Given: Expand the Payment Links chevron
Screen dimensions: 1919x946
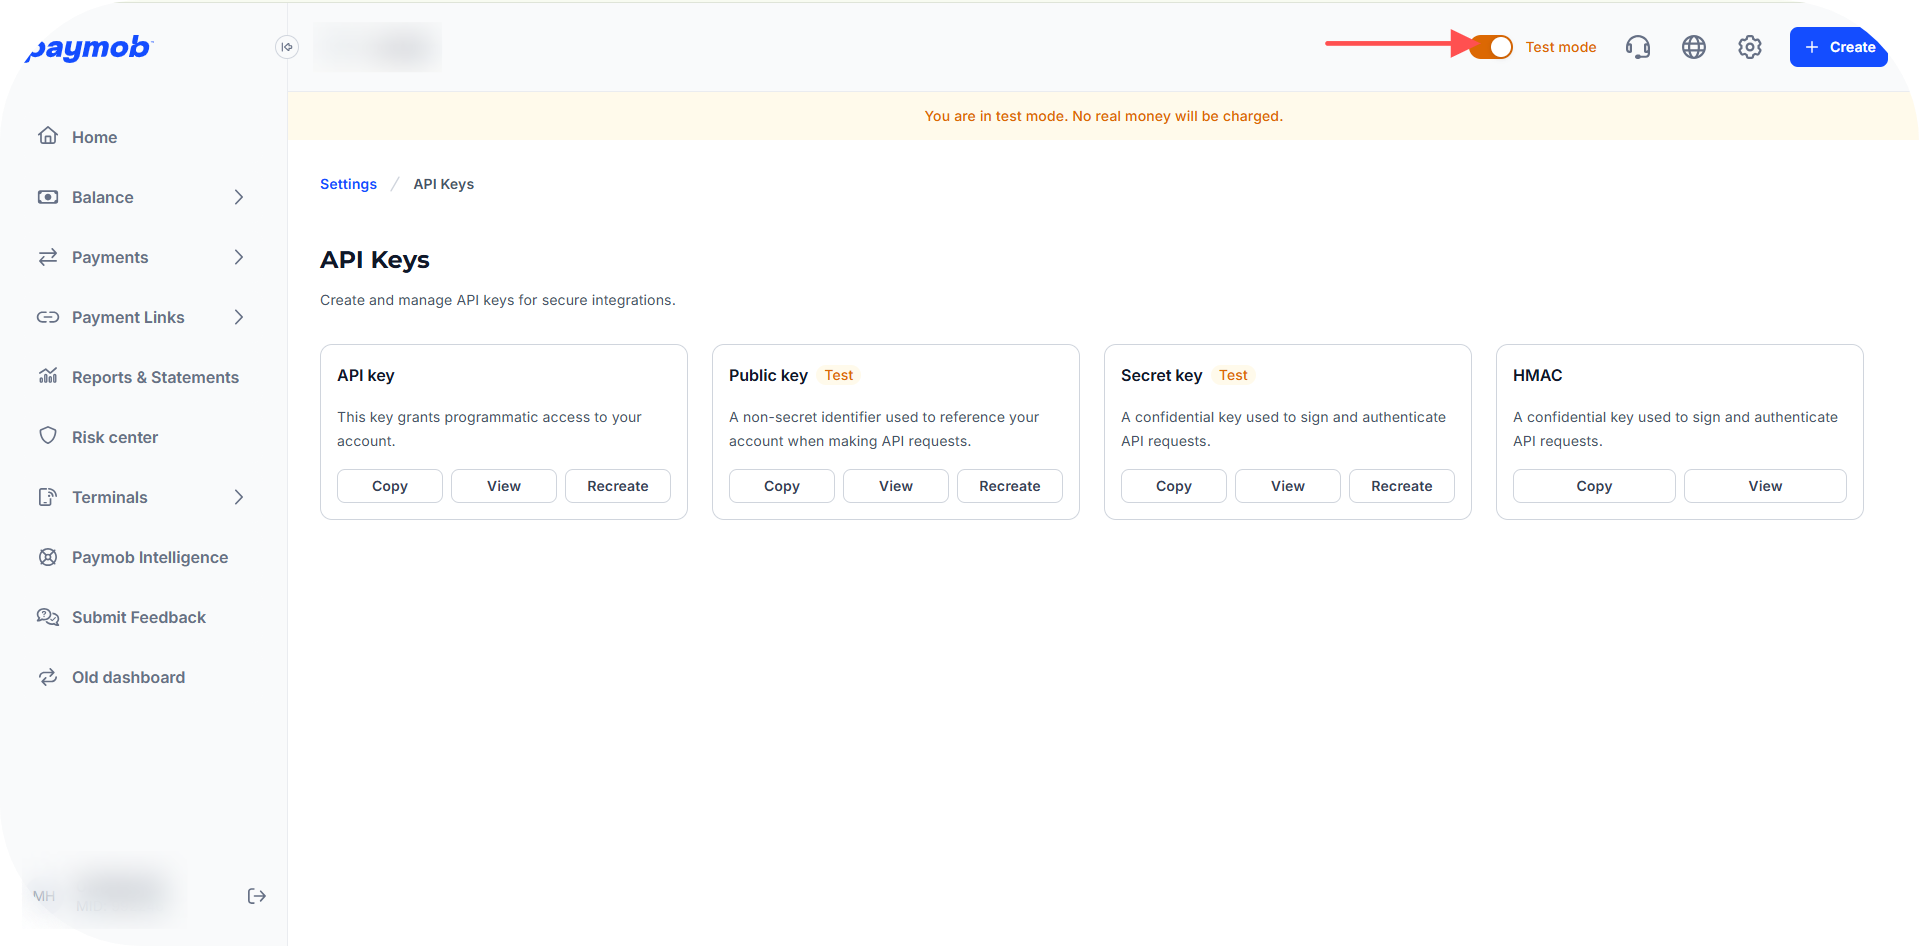Looking at the screenshot, I should (x=239, y=317).
